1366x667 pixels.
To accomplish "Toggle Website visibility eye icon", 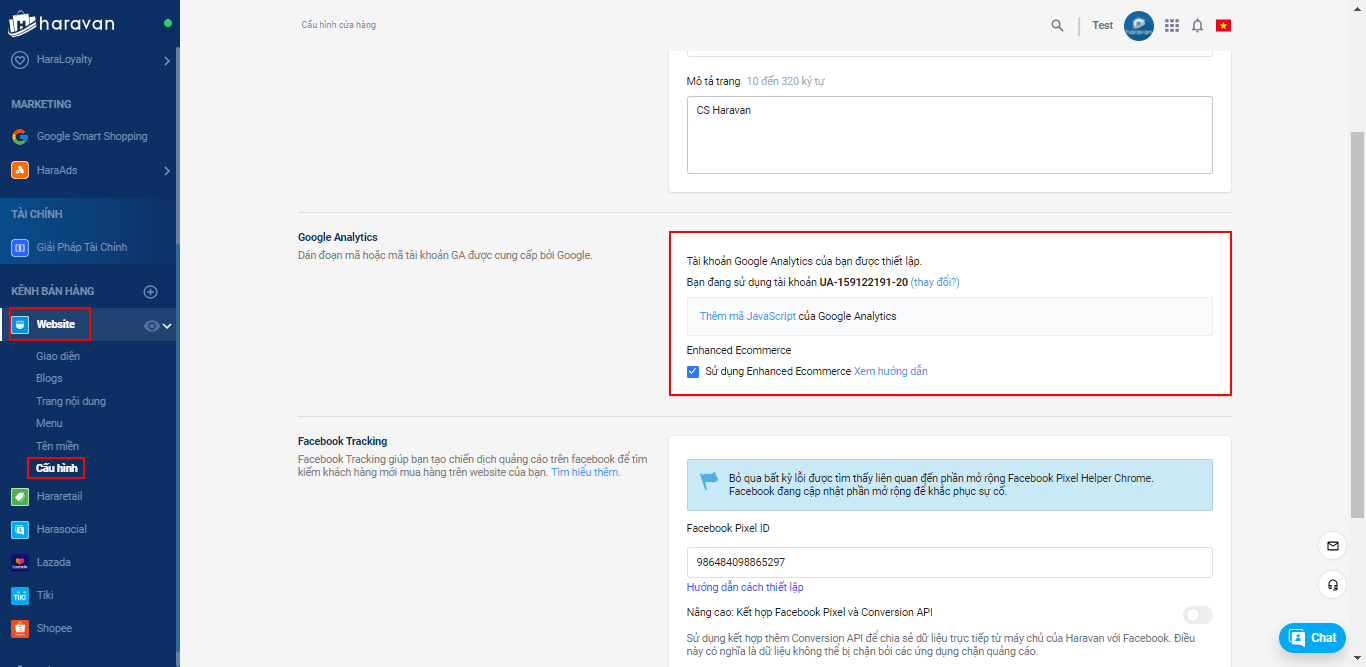I will (x=151, y=325).
